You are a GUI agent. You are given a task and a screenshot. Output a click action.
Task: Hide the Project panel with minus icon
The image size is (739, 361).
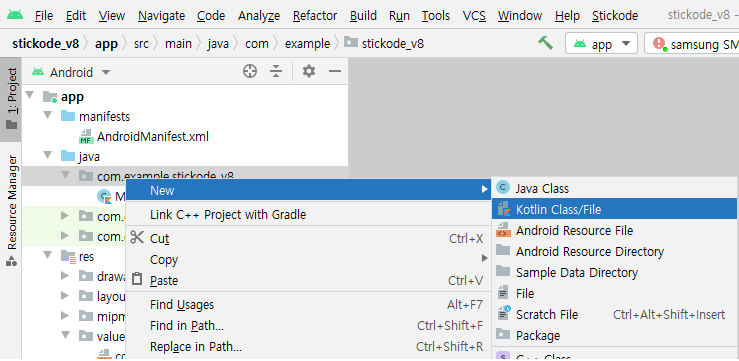(335, 72)
